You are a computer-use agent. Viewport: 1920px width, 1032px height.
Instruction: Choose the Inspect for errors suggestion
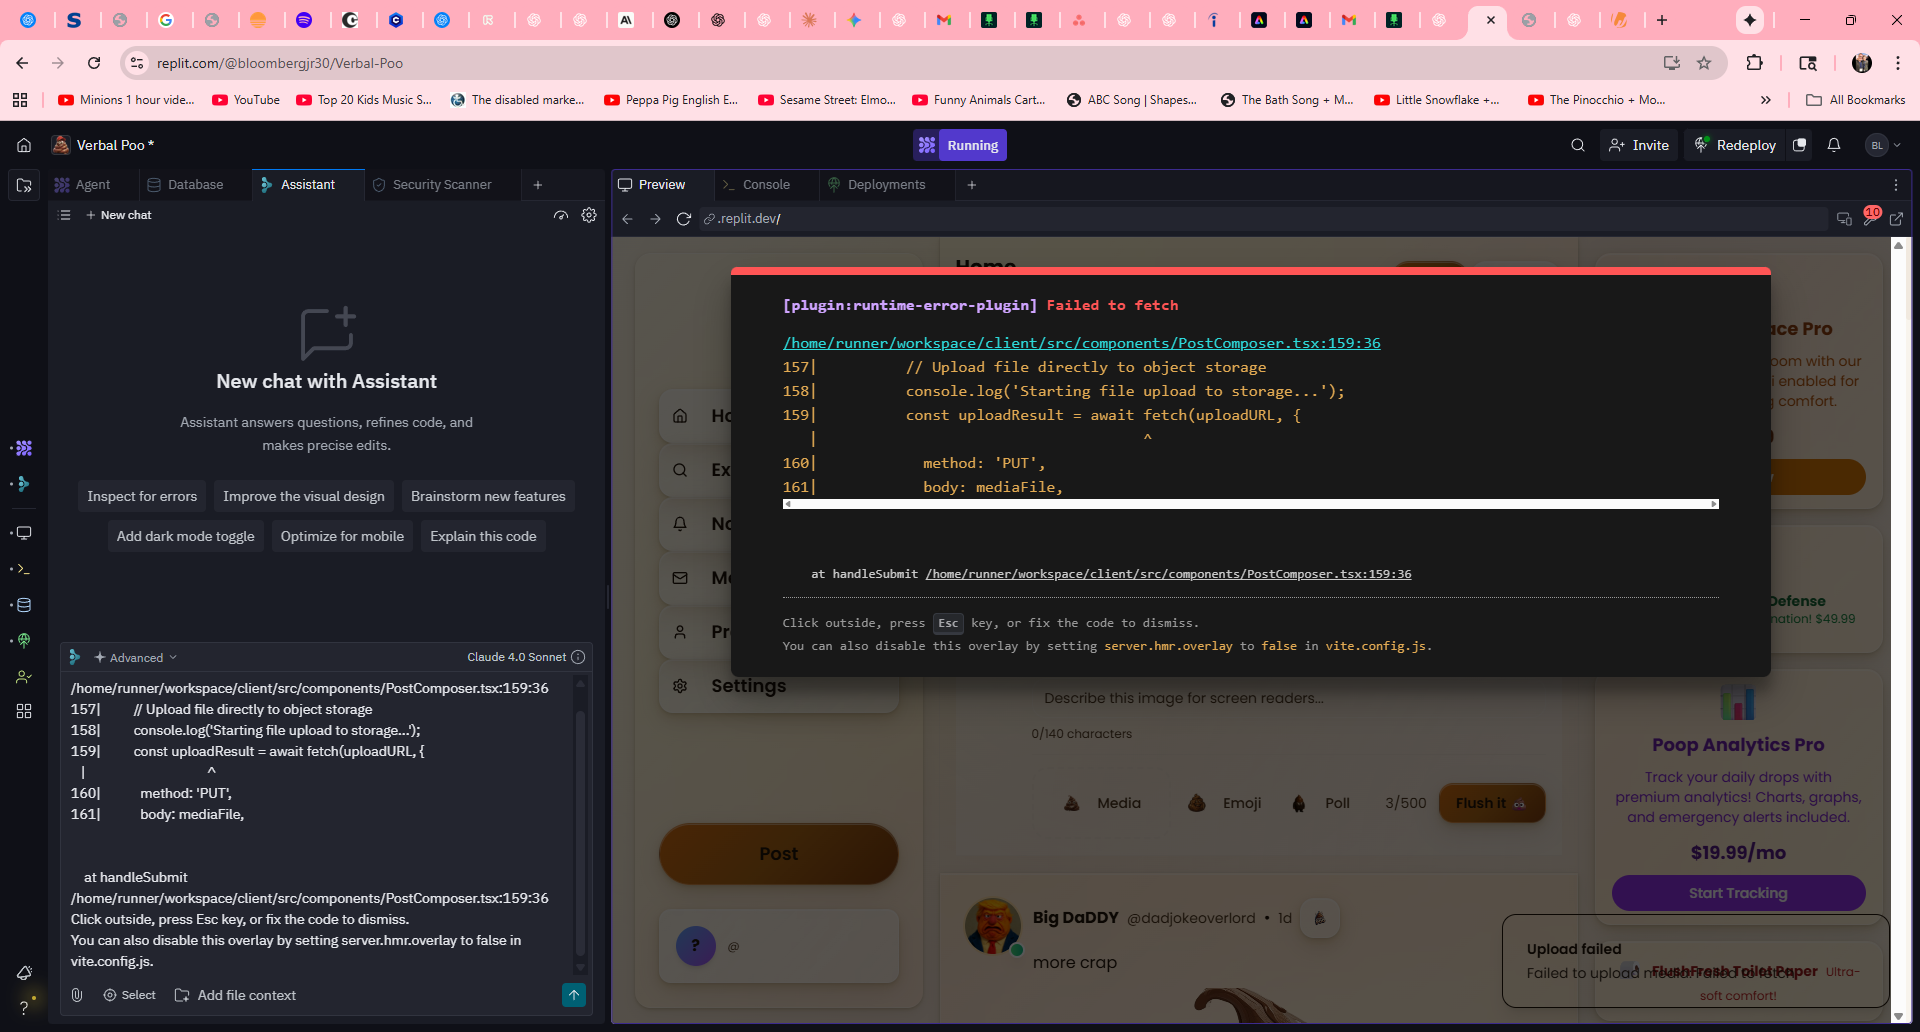pyautogui.click(x=142, y=496)
